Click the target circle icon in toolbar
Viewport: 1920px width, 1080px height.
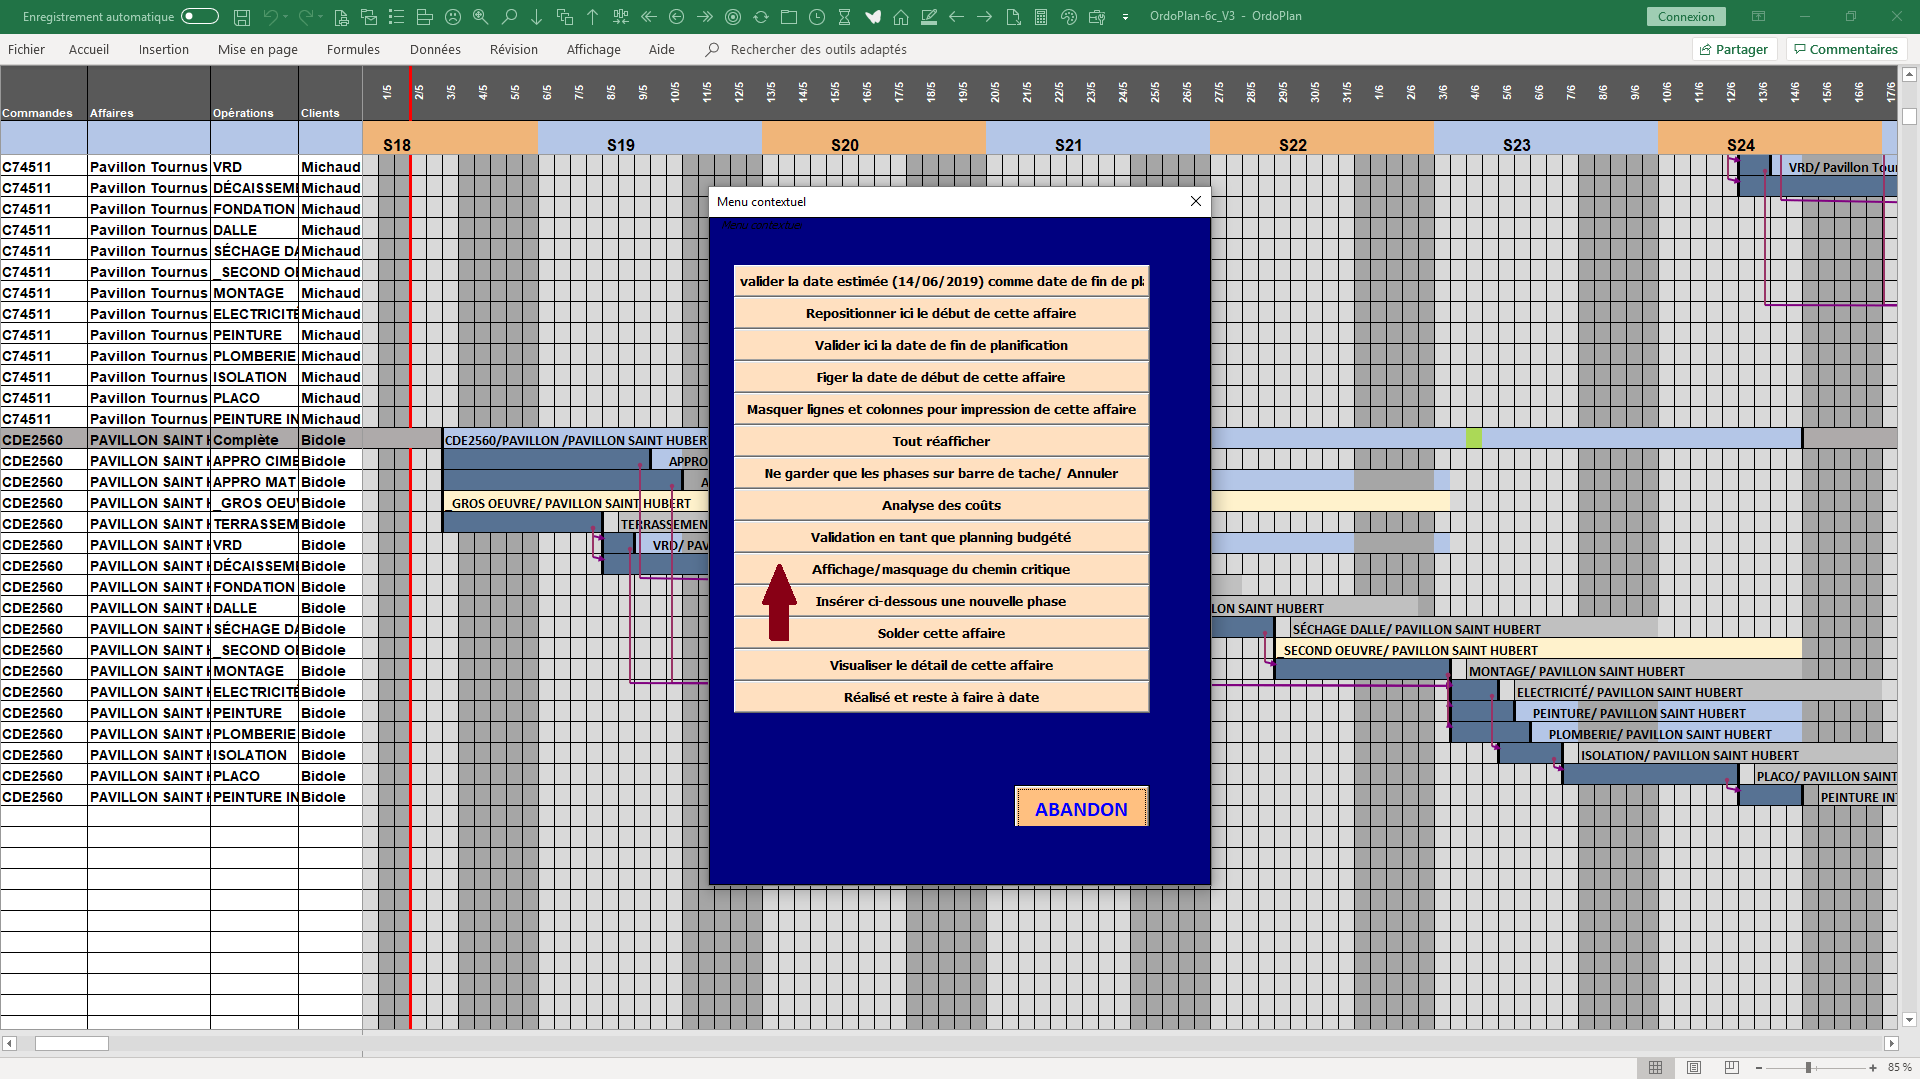[x=733, y=16]
